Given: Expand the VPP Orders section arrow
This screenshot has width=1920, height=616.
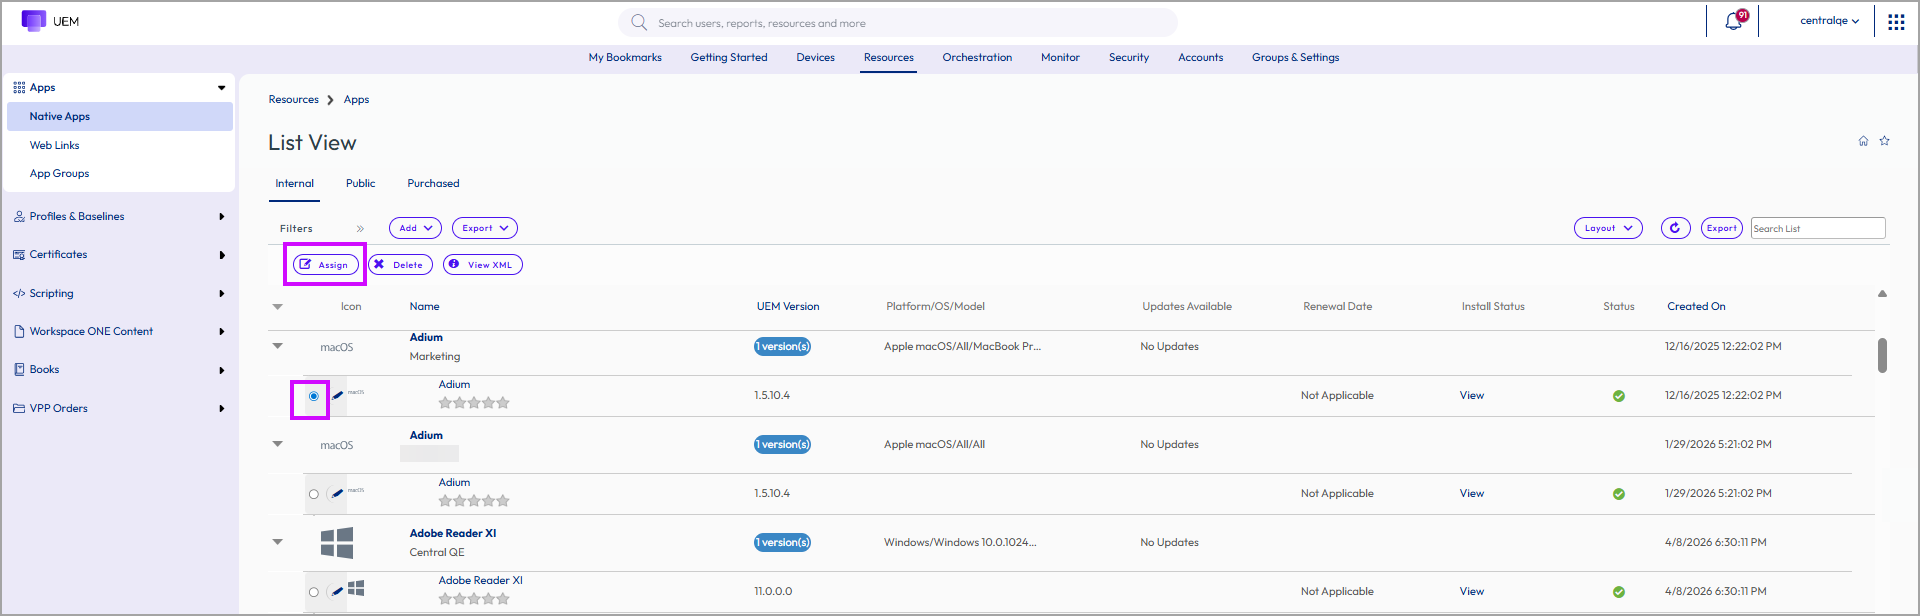Looking at the screenshot, I should pos(221,408).
